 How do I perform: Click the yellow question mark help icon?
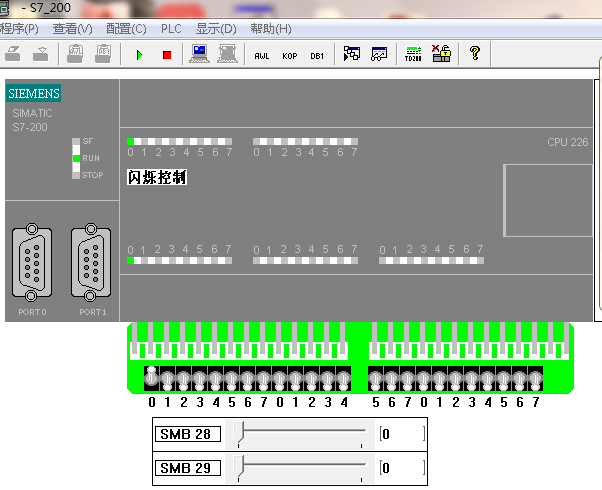[x=474, y=54]
